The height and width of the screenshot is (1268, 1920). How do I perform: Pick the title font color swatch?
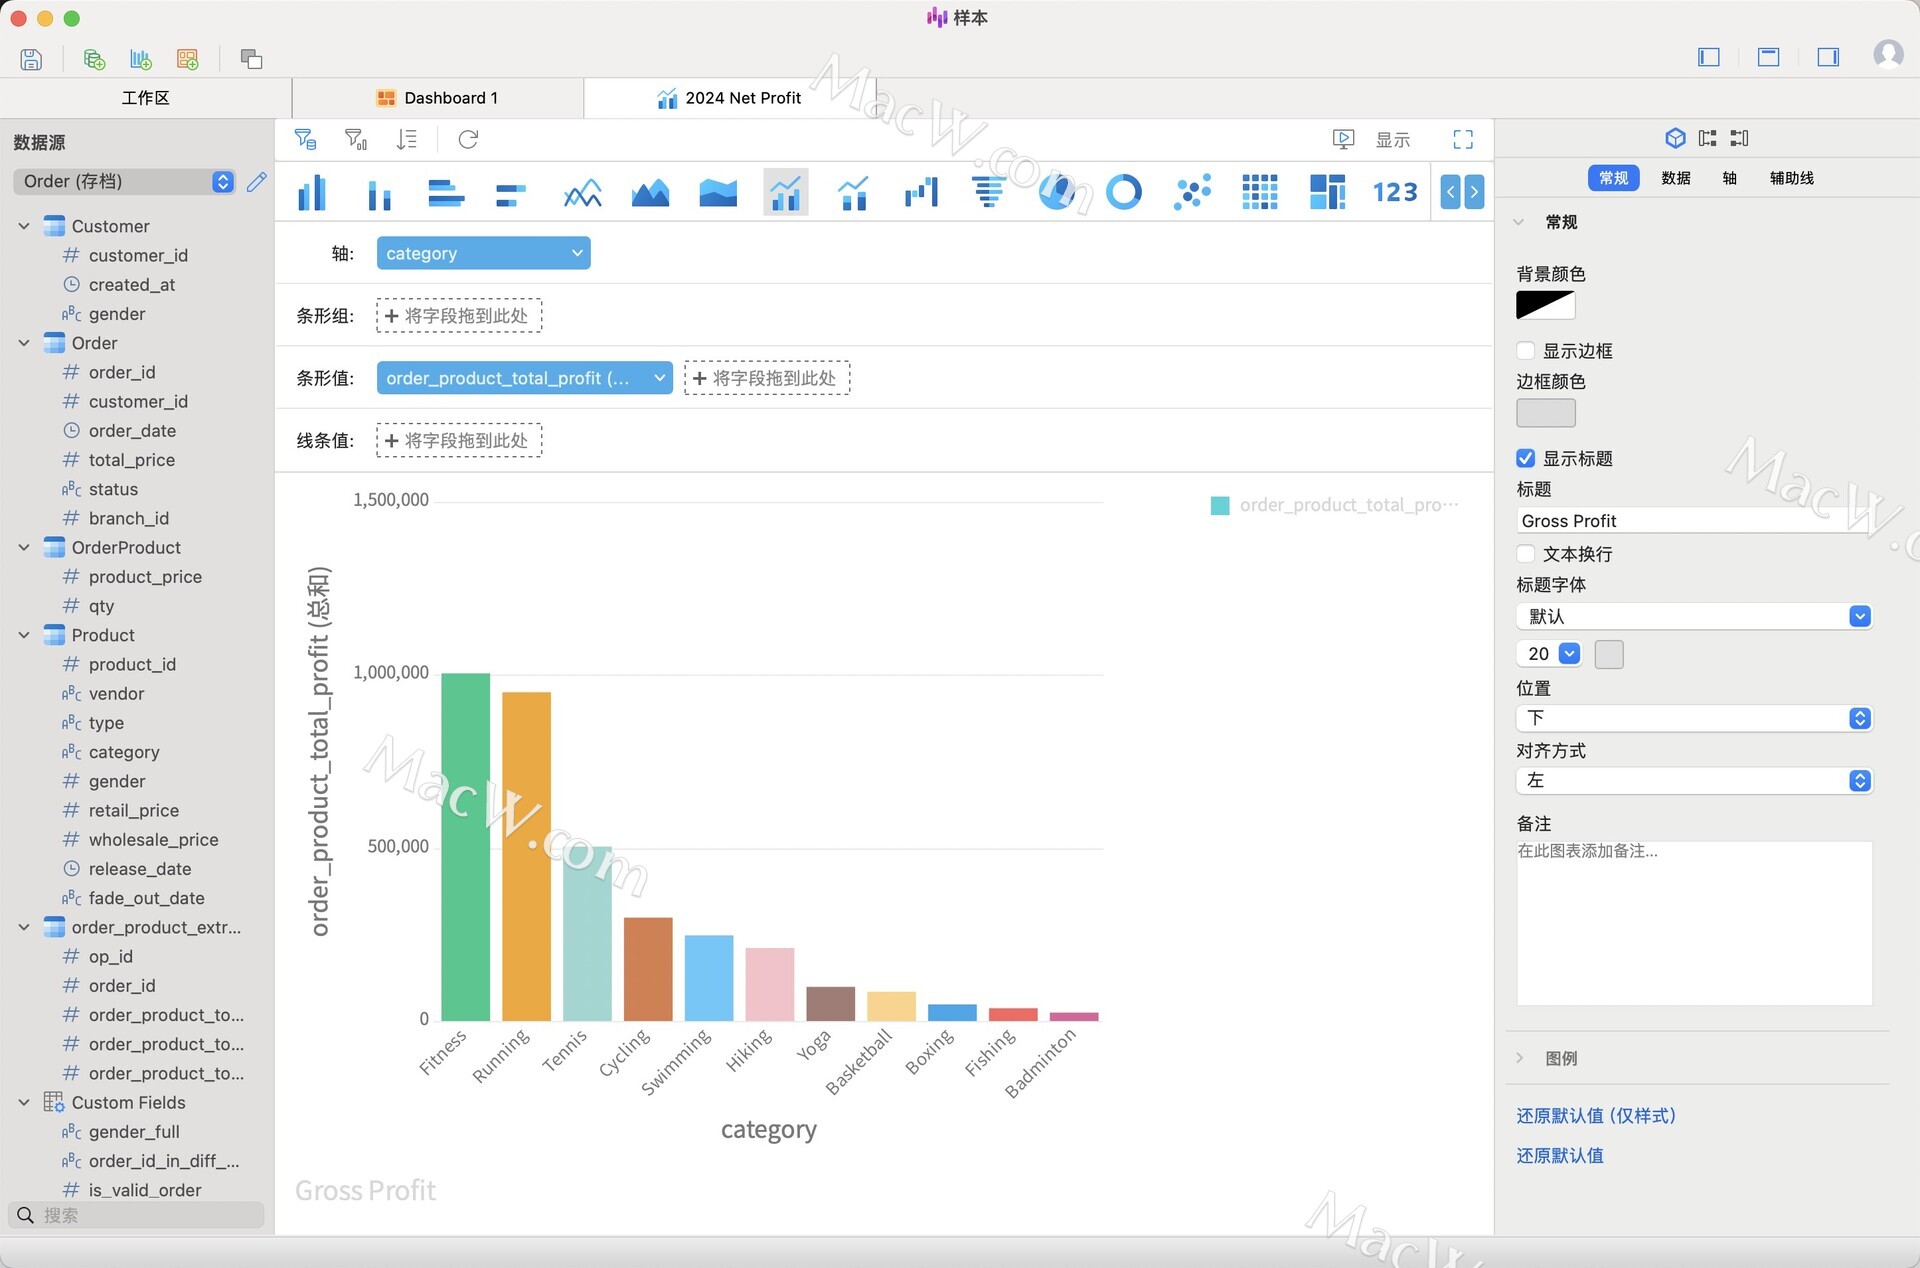(1609, 654)
